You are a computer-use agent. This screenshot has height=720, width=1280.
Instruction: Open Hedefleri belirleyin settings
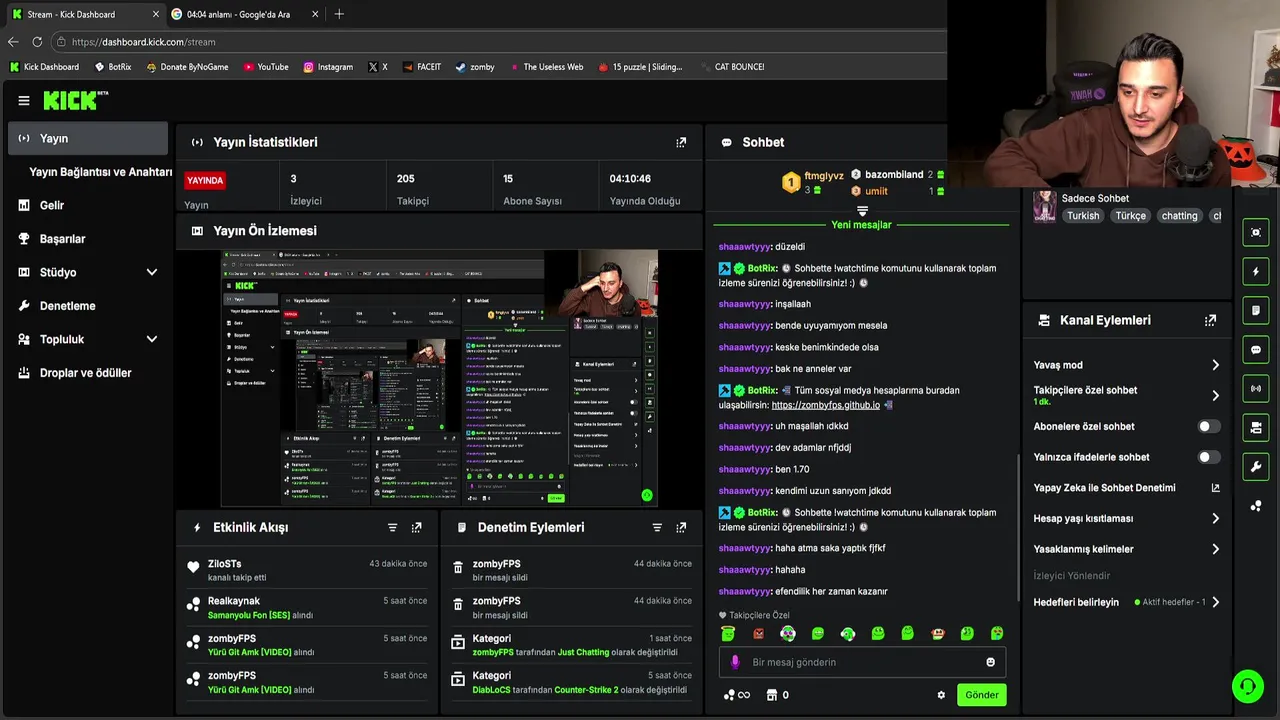1126,602
